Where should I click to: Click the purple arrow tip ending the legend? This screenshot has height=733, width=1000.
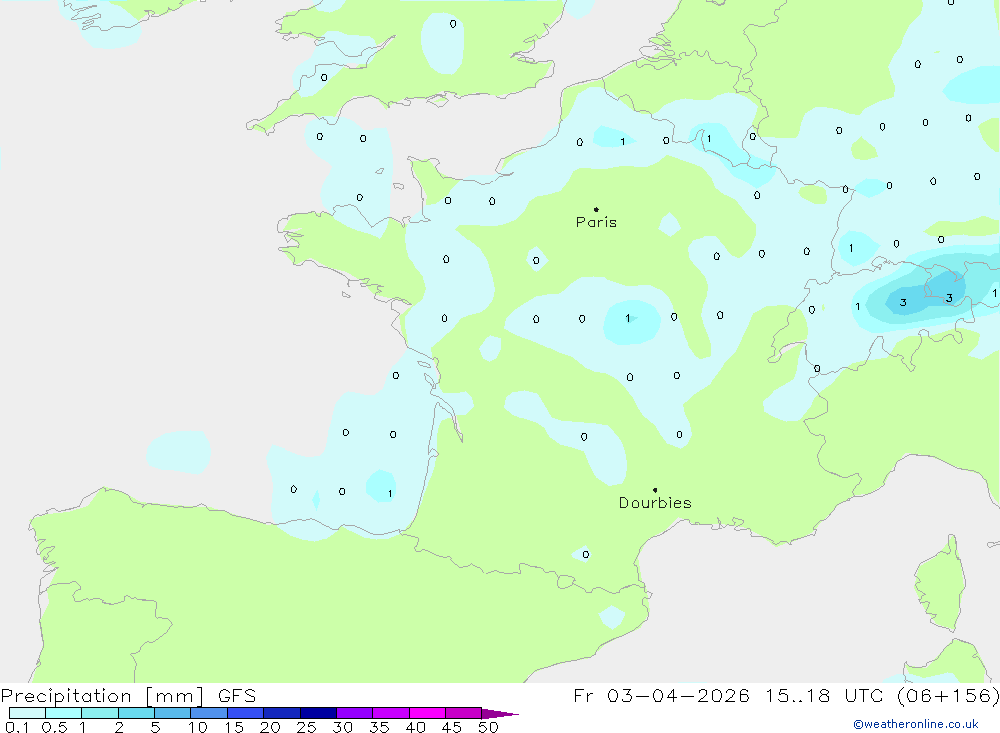pyautogui.click(x=500, y=714)
